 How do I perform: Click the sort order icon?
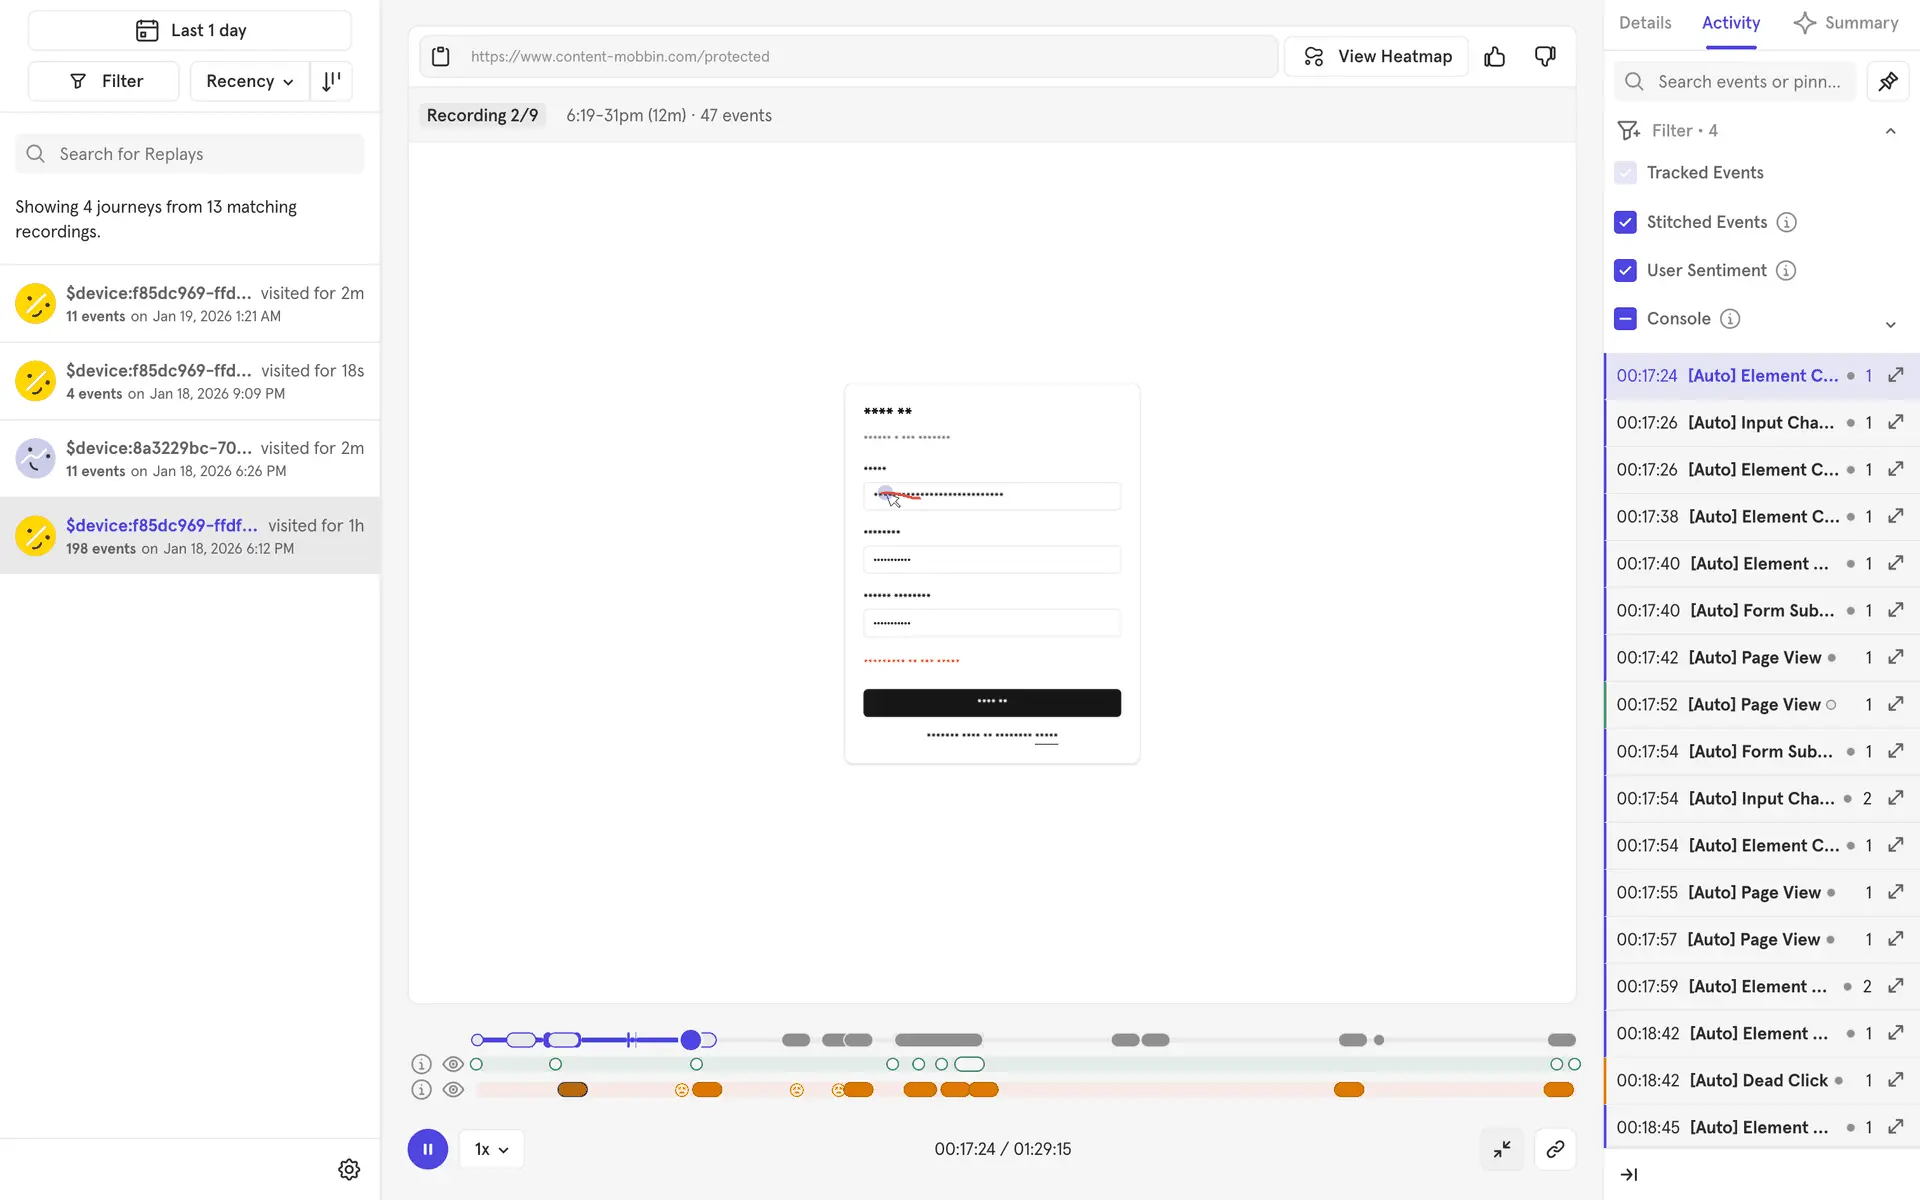coord(331,81)
